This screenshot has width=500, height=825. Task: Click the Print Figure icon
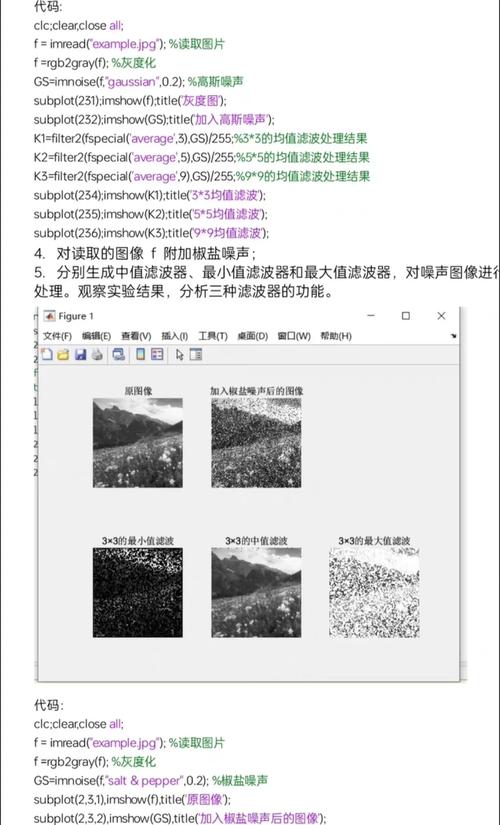97,355
